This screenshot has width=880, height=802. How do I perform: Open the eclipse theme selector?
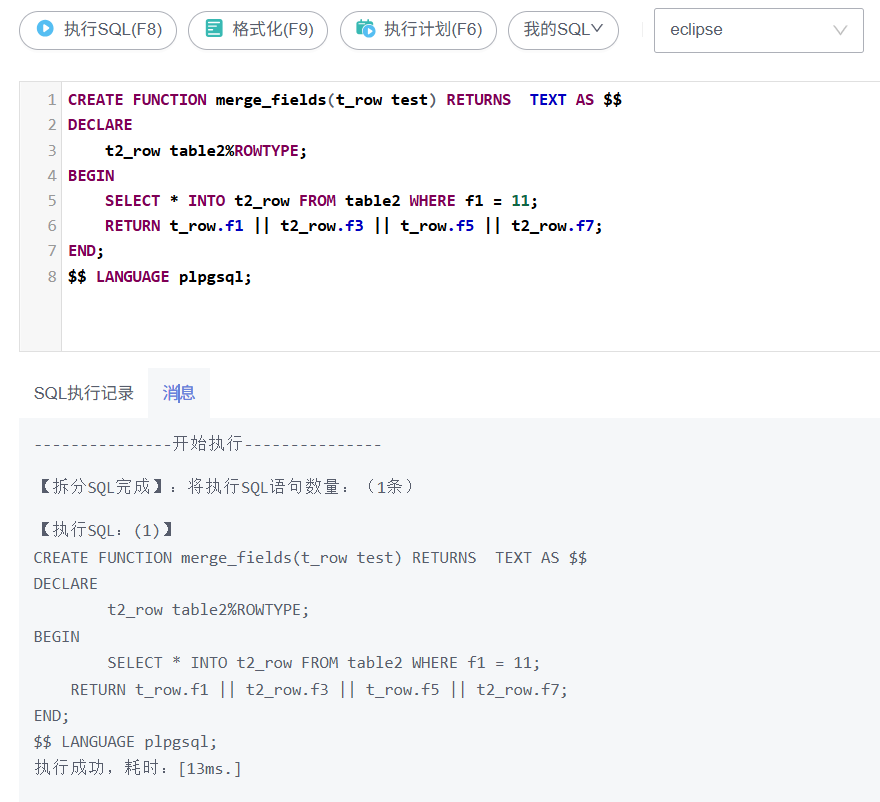click(758, 30)
